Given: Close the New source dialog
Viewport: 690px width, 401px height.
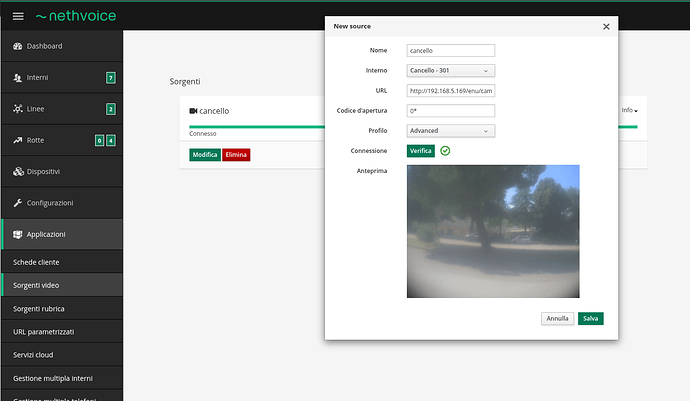Looking at the screenshot, I should 606,27.
